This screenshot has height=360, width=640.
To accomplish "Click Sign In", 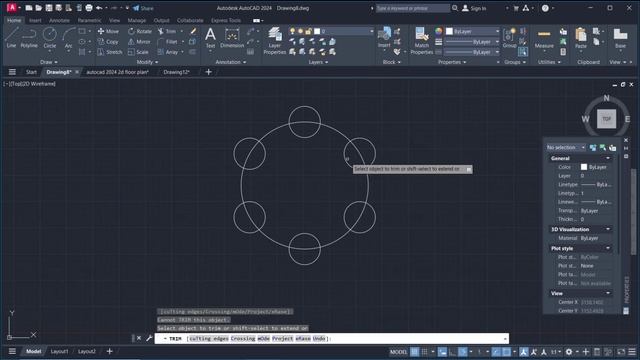I will [x=474, y=8].
